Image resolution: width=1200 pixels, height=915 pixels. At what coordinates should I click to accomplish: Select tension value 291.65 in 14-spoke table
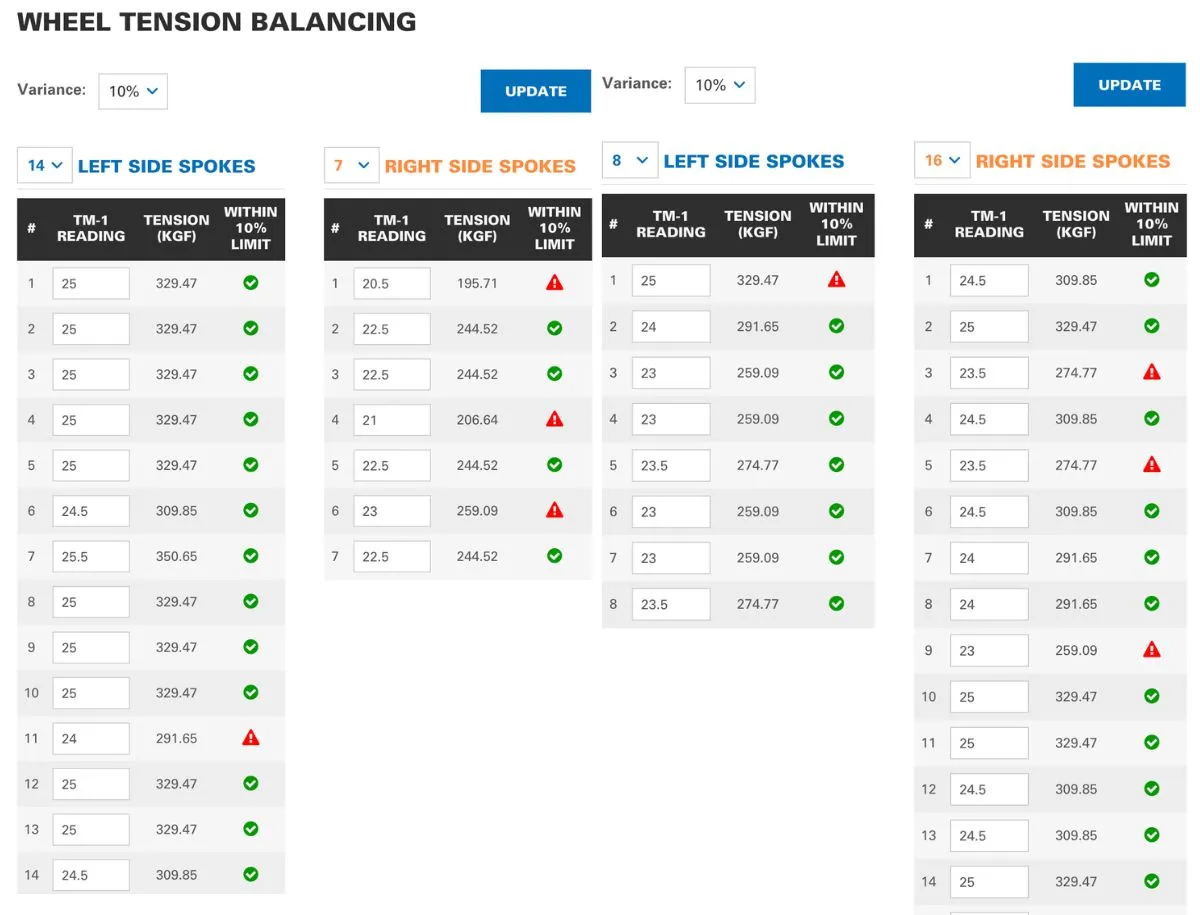point(176,738)
